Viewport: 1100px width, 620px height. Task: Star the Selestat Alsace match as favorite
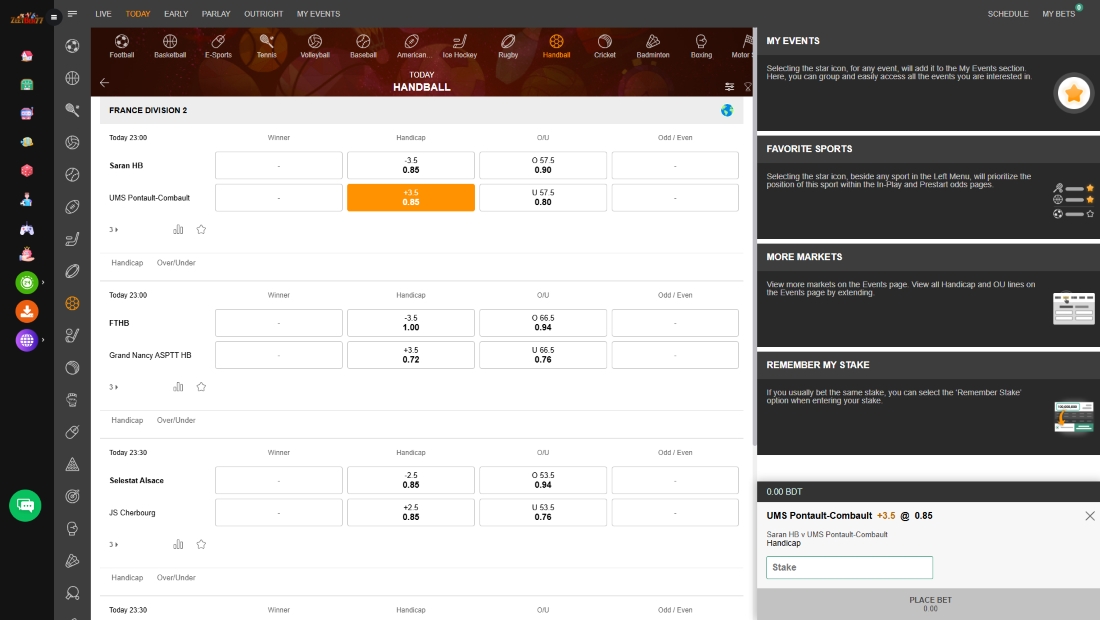click(201, 544)
